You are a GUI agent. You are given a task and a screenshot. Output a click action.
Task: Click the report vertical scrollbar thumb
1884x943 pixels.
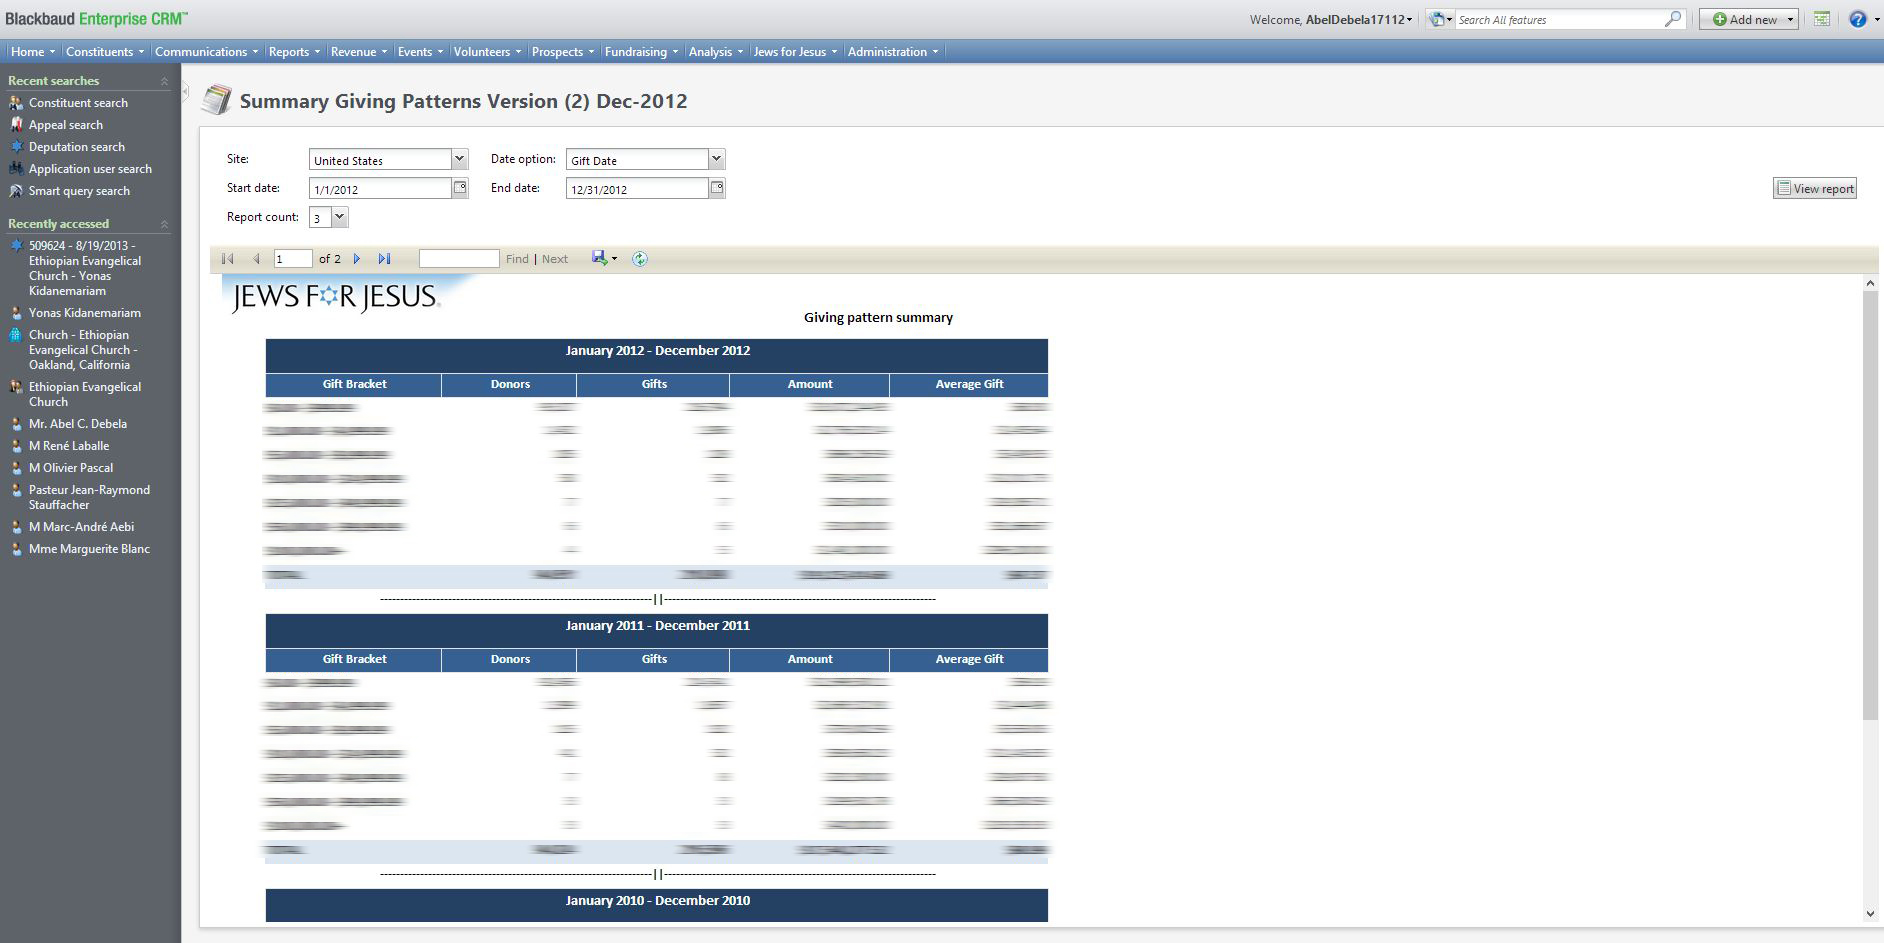1870,505
